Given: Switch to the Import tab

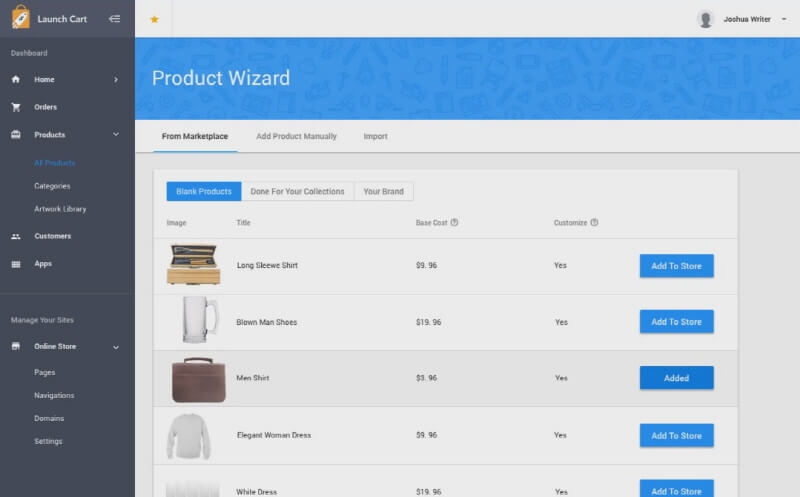Looking at the screenshot, I should tap(376, 136).
